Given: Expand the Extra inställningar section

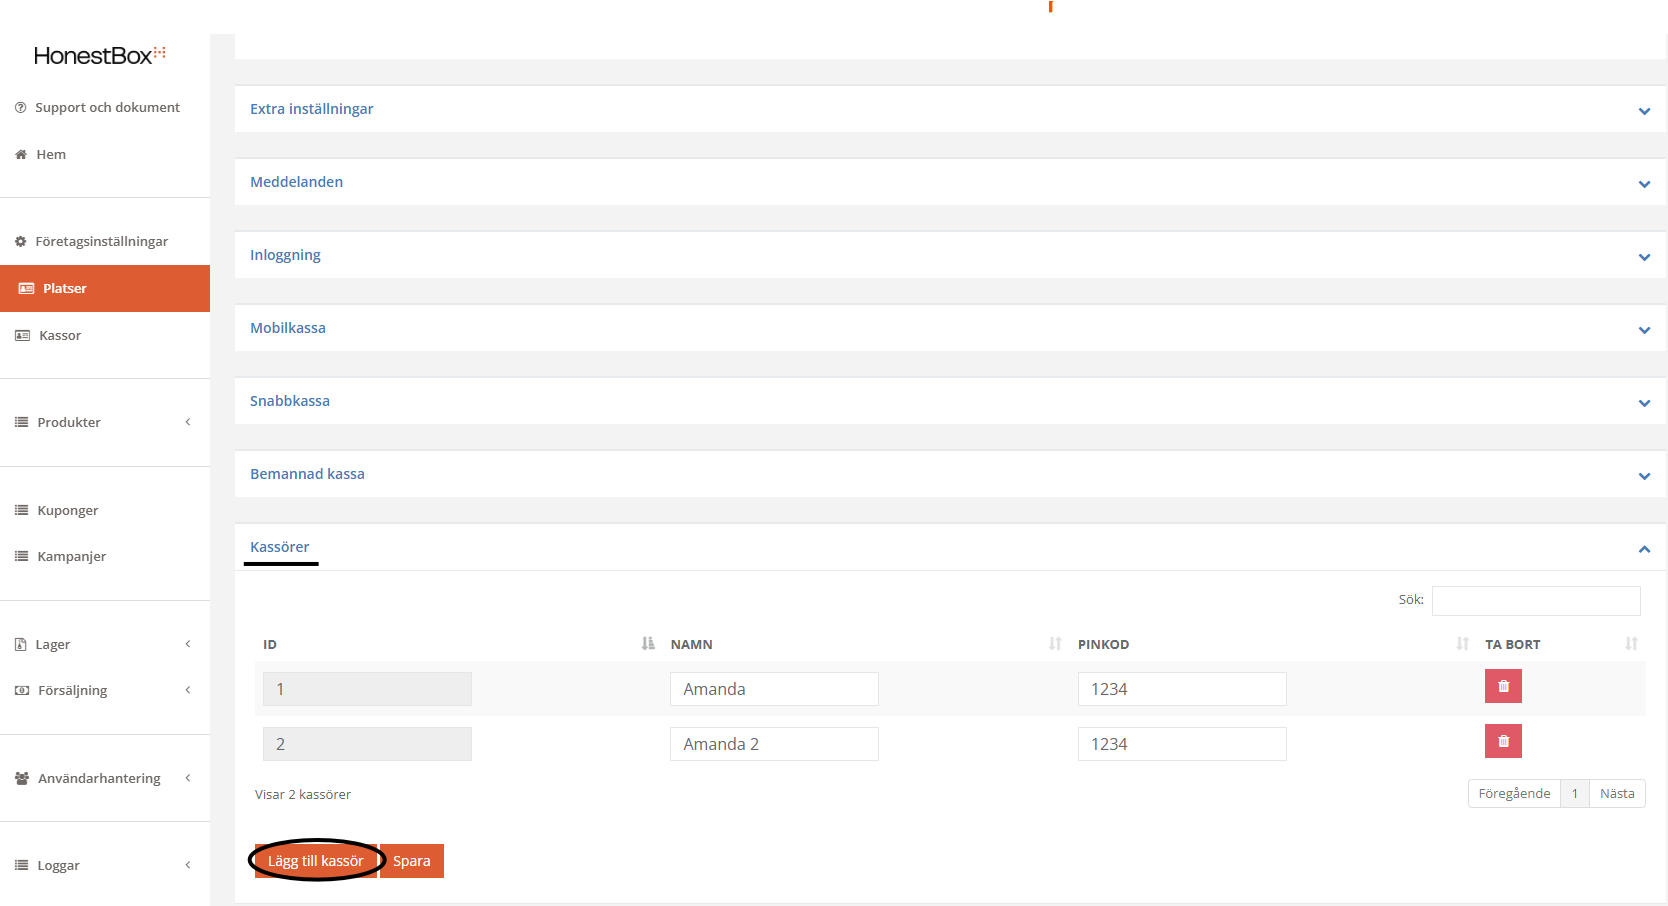Looking at the screenshot, I should pos(1643,111).
